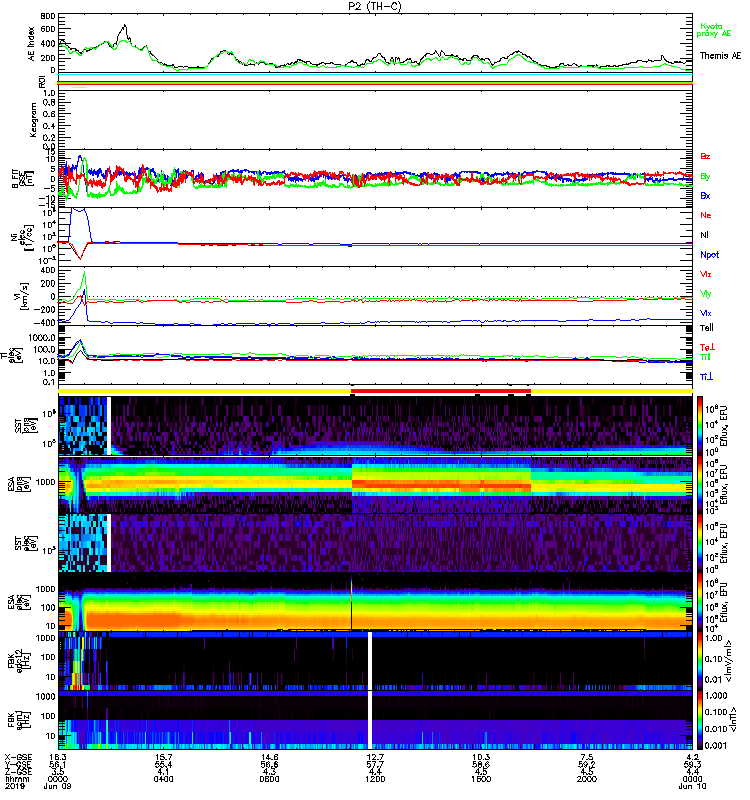
Task: Click inside the empty Keogram panel
Action: tap(375, 118)
